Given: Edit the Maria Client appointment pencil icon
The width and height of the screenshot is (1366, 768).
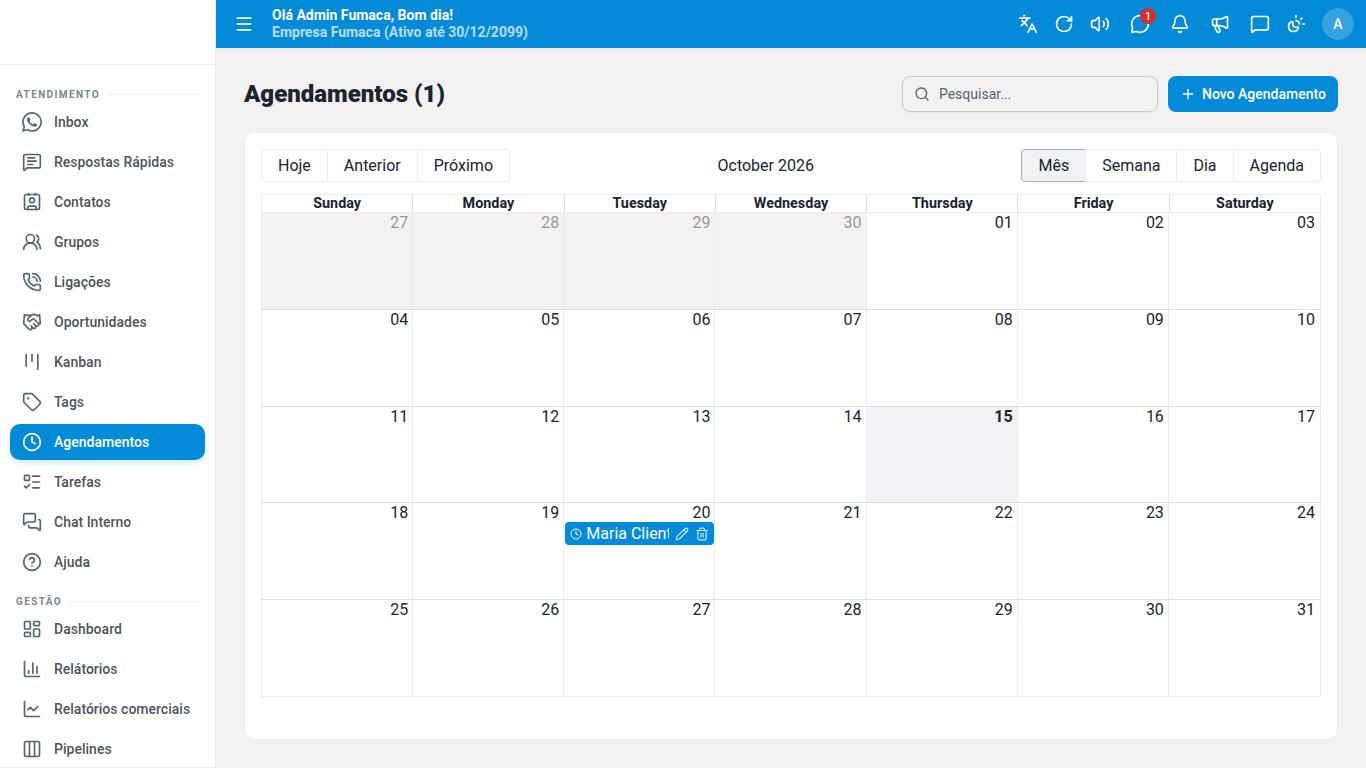Looking at the screenshot, I should coord(682,534).
